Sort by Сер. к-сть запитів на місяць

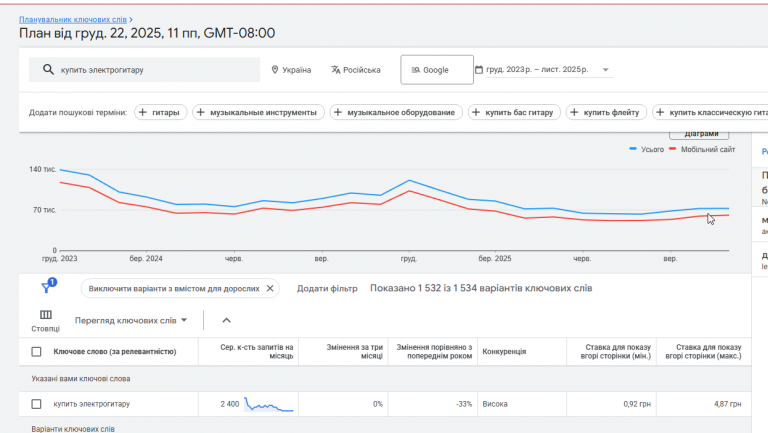coord(257,351)
